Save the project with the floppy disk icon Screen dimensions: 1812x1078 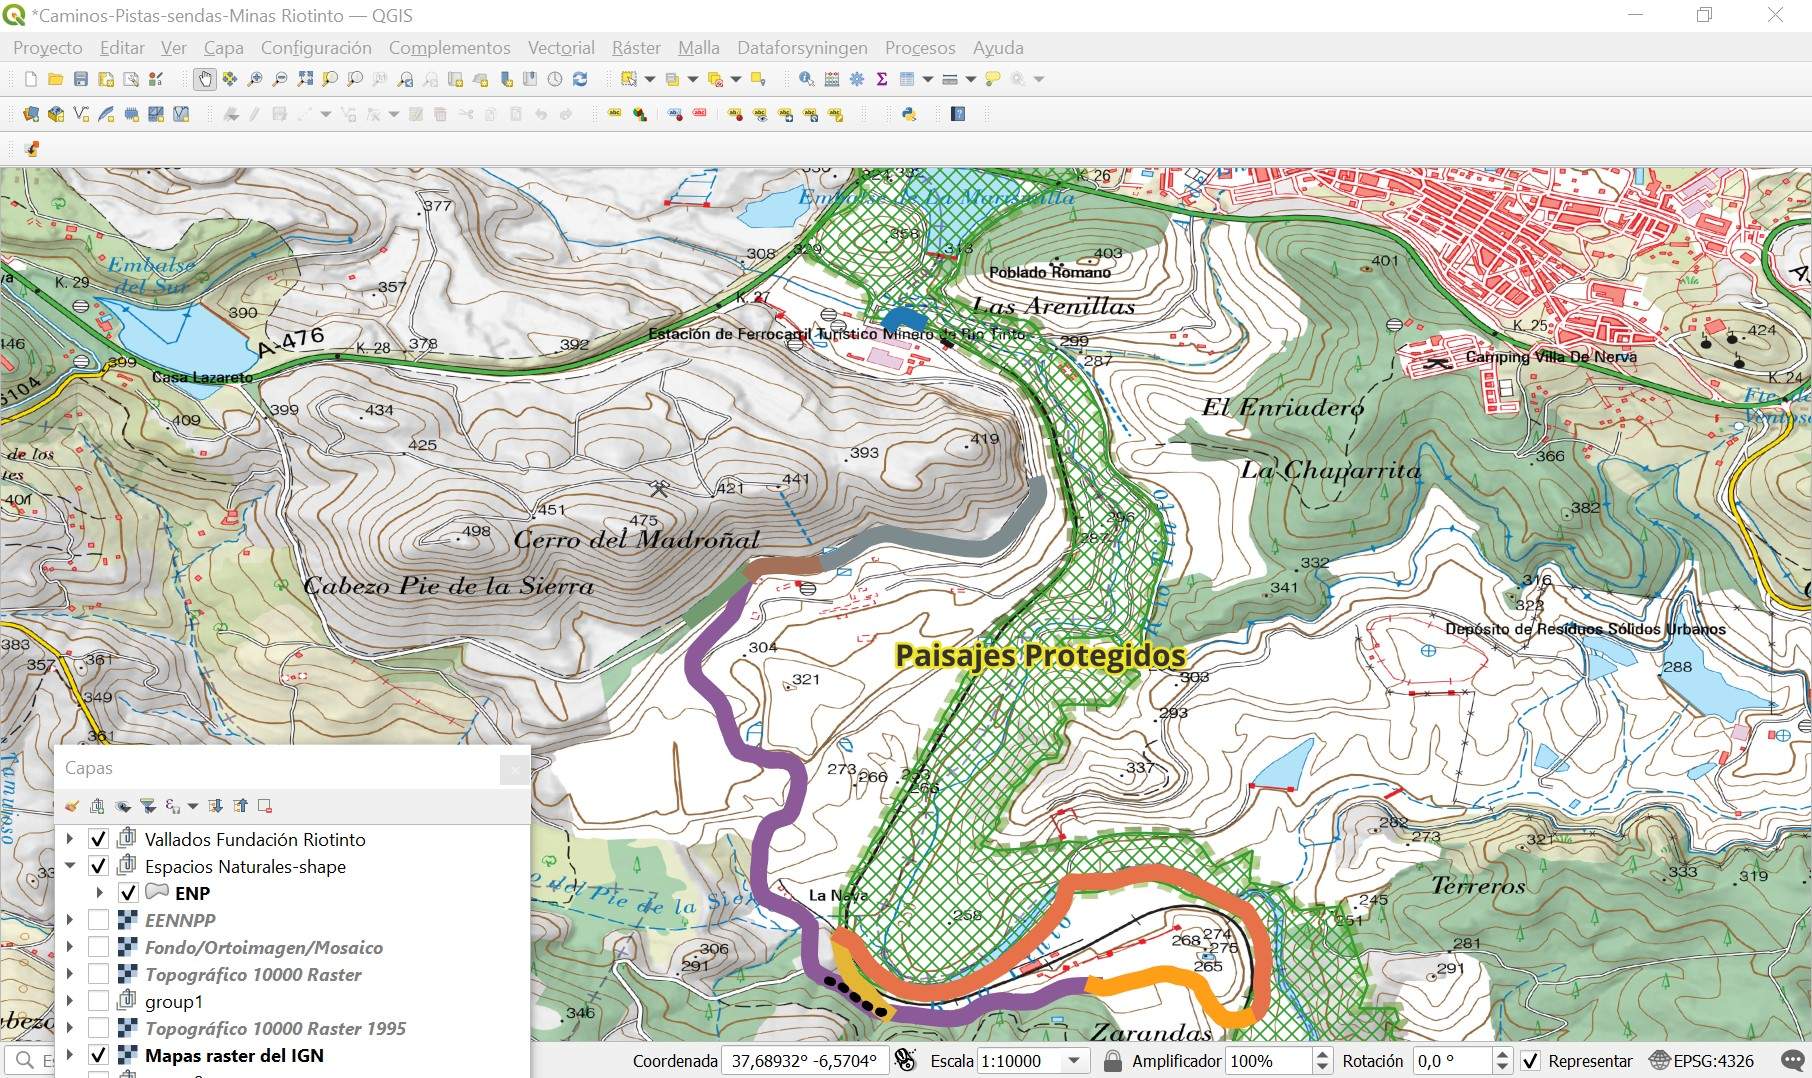pos(81,79)
